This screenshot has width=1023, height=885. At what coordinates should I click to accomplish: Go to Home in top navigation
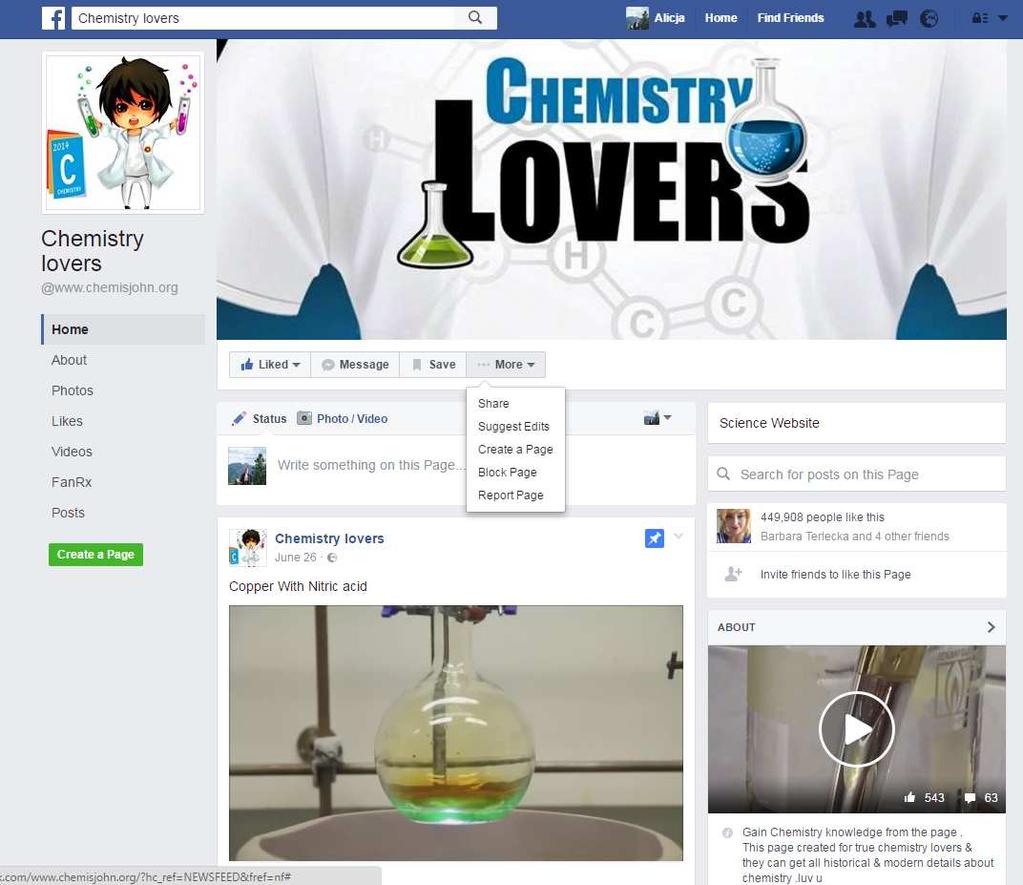pos(721,18)
